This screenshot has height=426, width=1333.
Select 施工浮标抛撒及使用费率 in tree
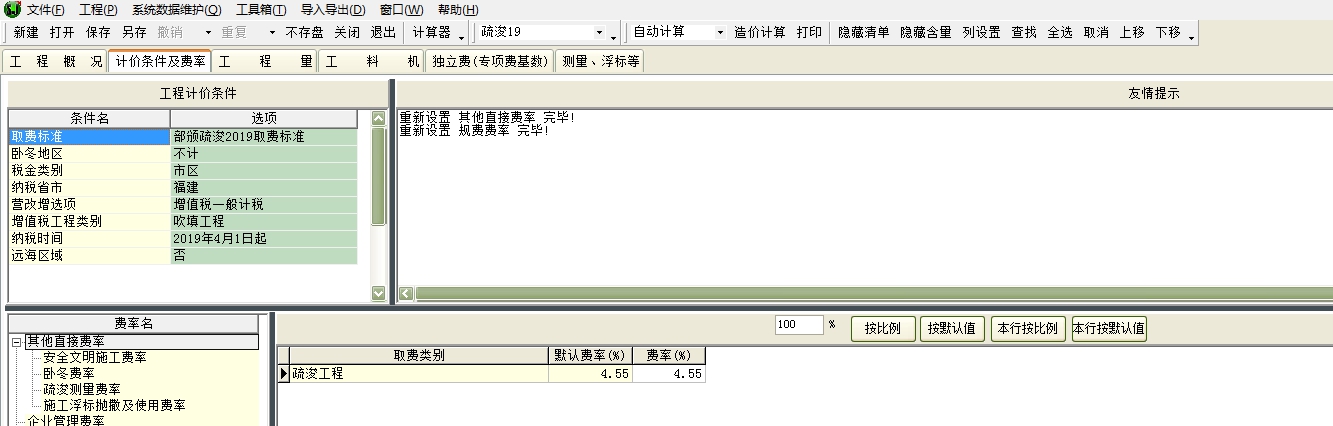(x=114, y=405)
